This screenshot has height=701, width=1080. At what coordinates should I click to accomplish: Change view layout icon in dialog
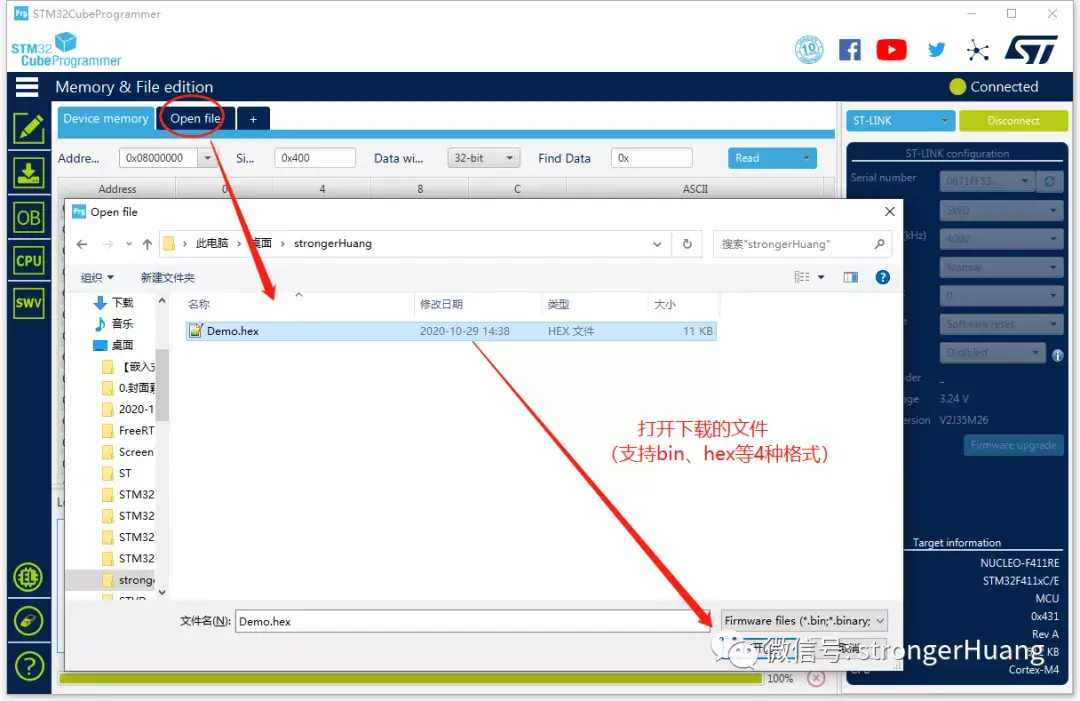point(802,277)
